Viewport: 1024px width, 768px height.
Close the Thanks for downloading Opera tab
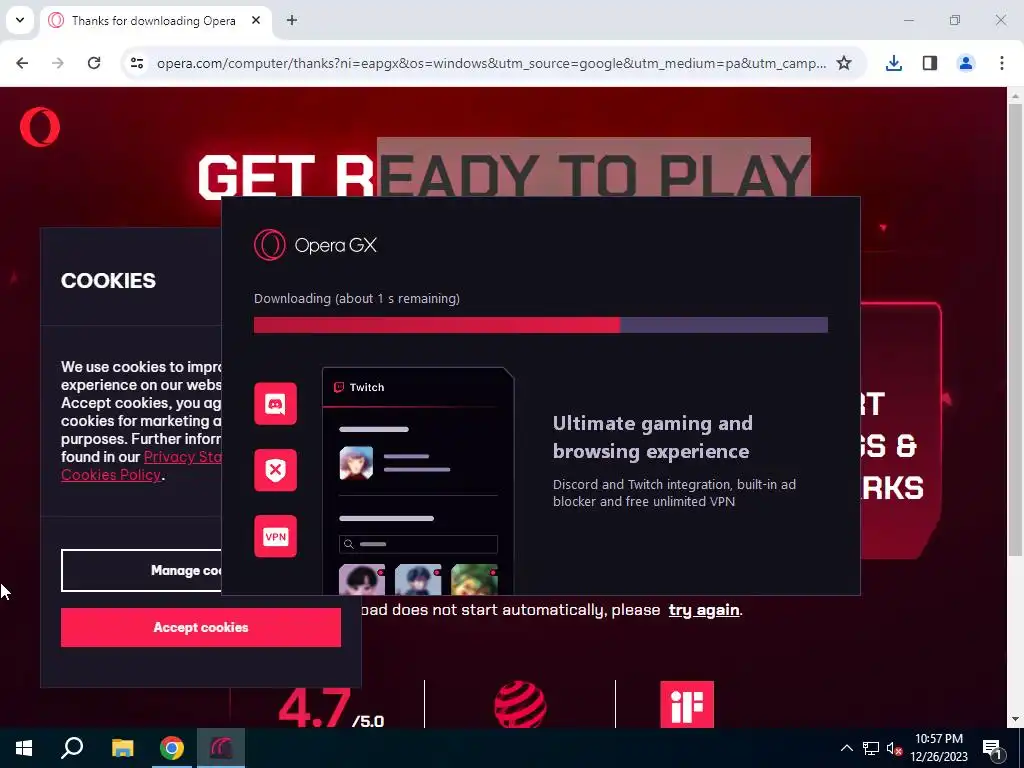tap(256, 20)
